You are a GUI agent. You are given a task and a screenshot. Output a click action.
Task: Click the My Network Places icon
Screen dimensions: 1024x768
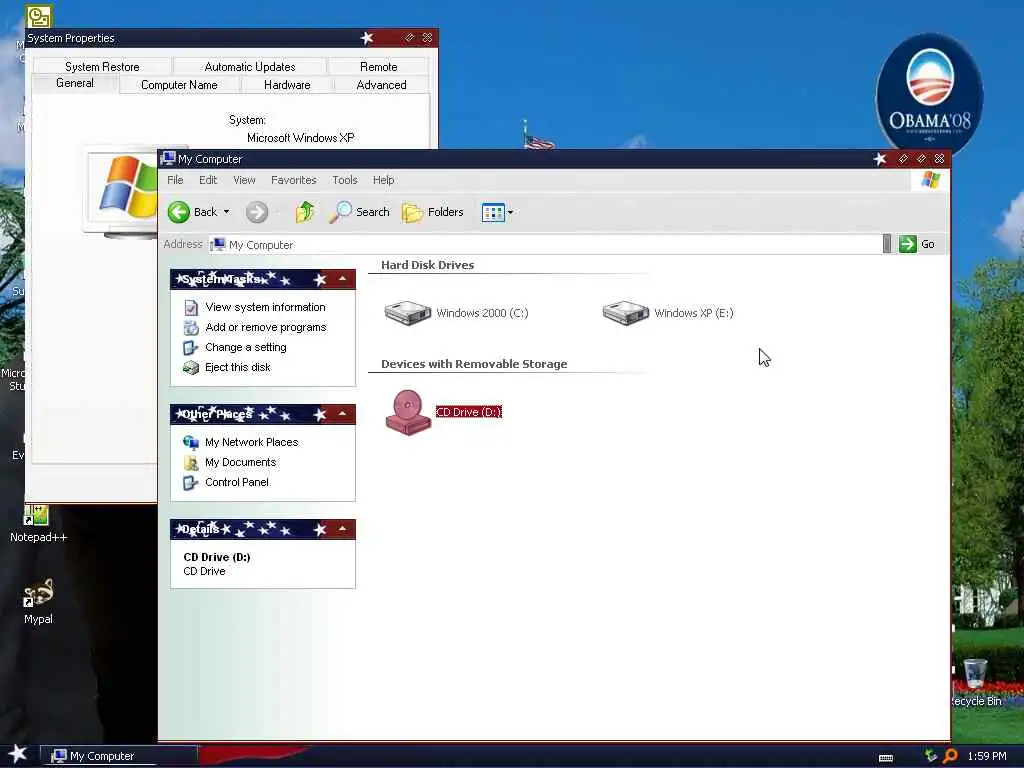point(191,442)
